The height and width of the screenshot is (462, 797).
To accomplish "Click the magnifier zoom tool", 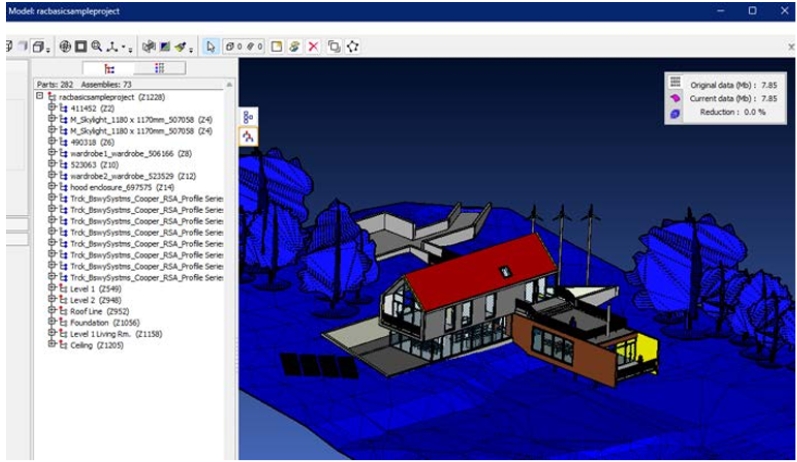I will pyautogui.click(x=97, y=46).
